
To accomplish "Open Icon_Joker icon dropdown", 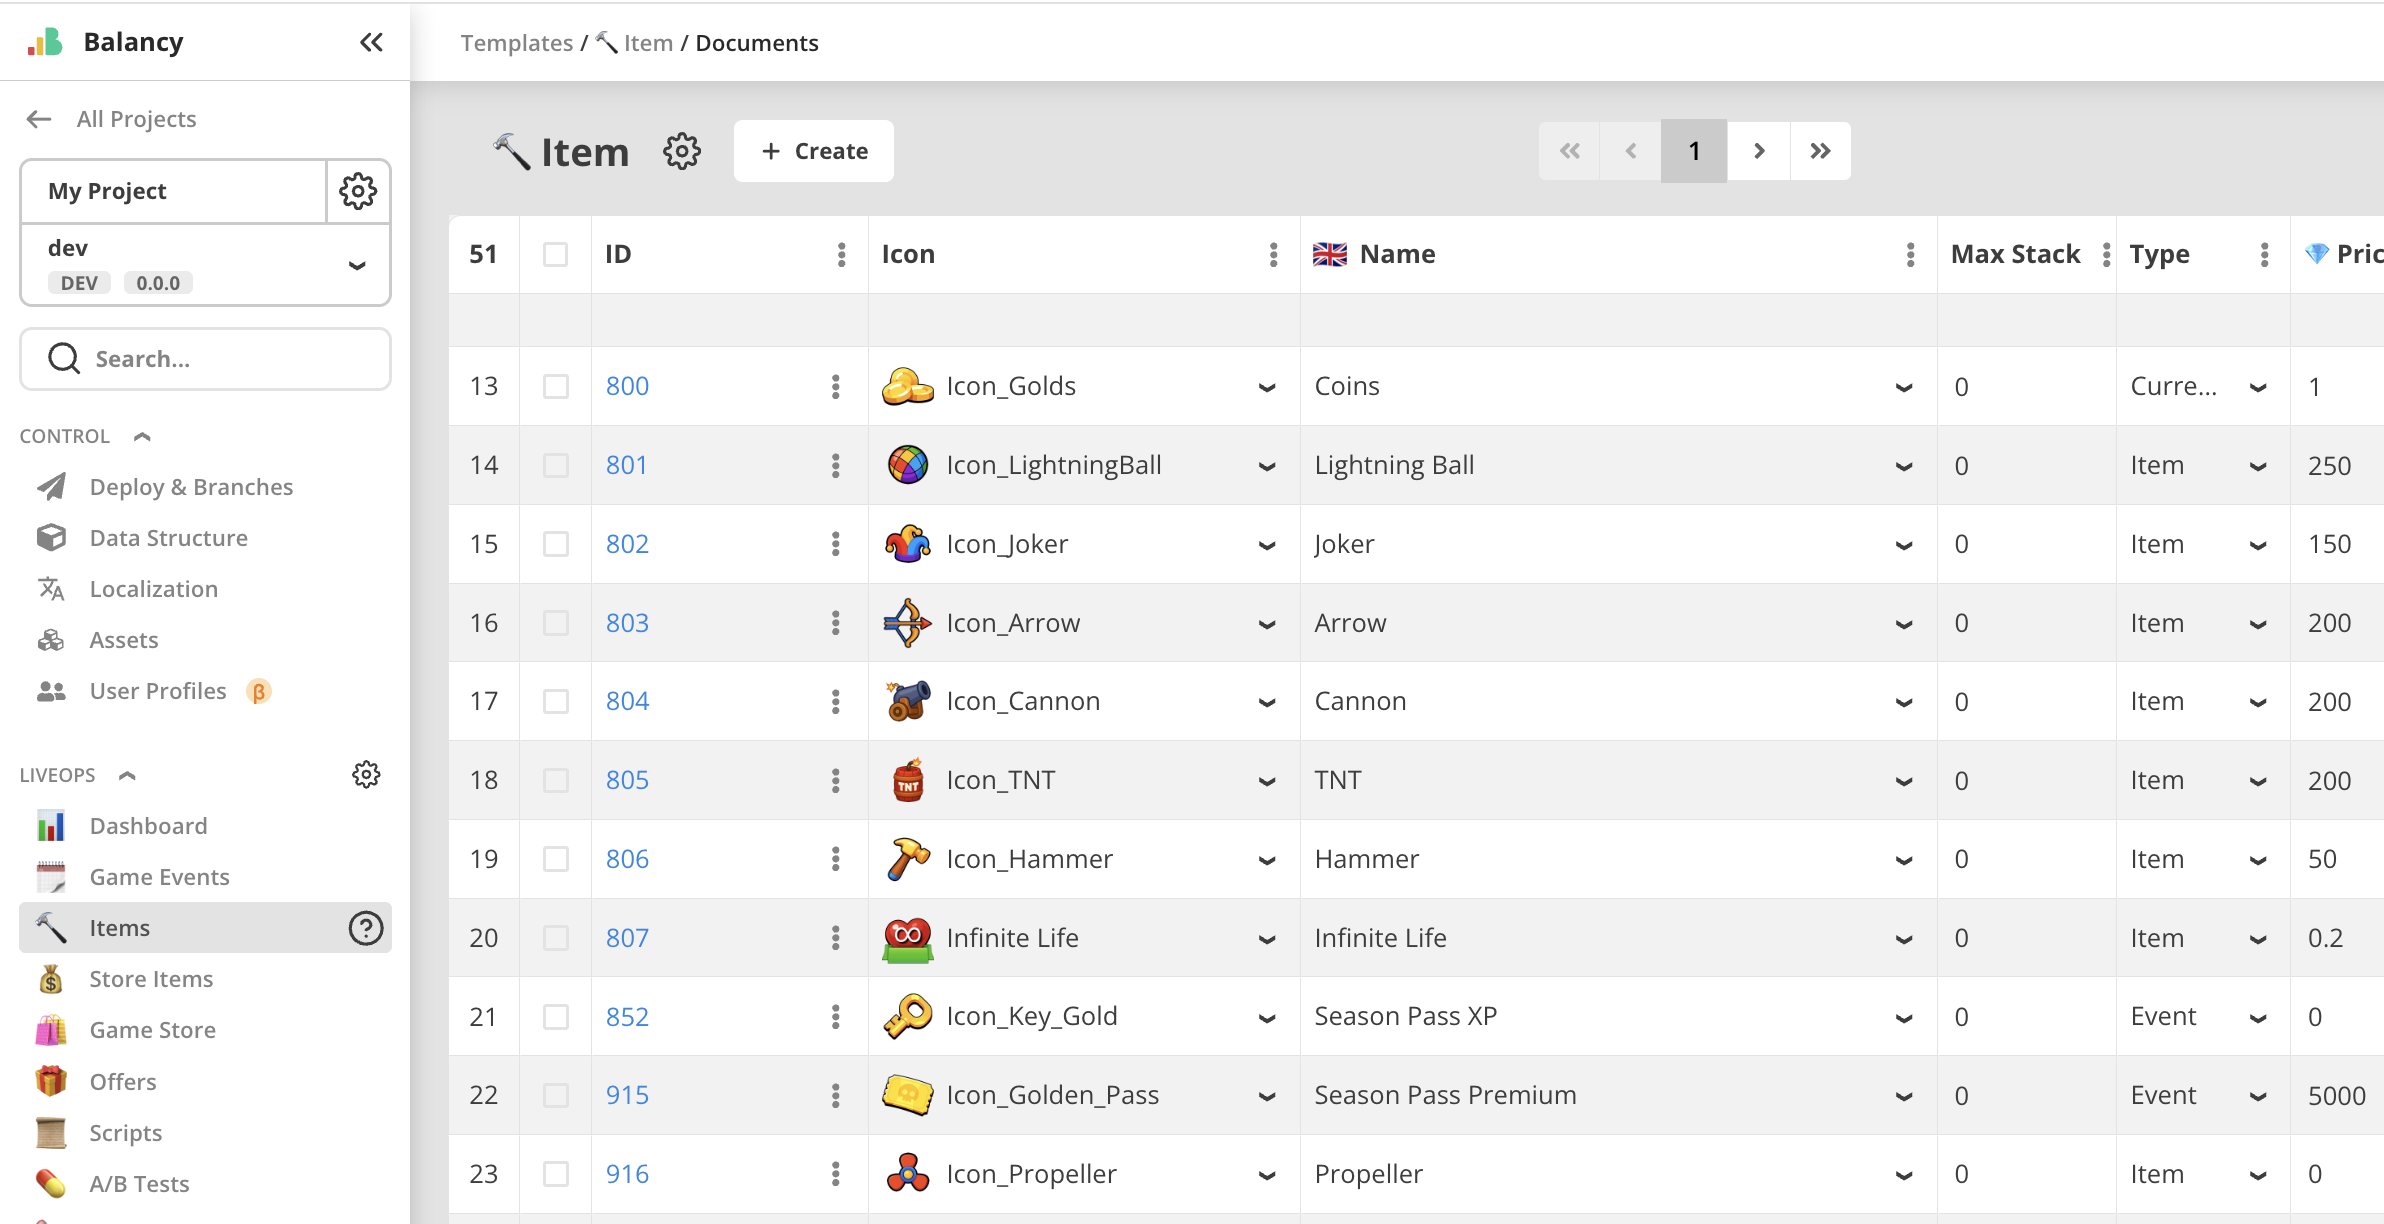I will tap(1267, 545).
